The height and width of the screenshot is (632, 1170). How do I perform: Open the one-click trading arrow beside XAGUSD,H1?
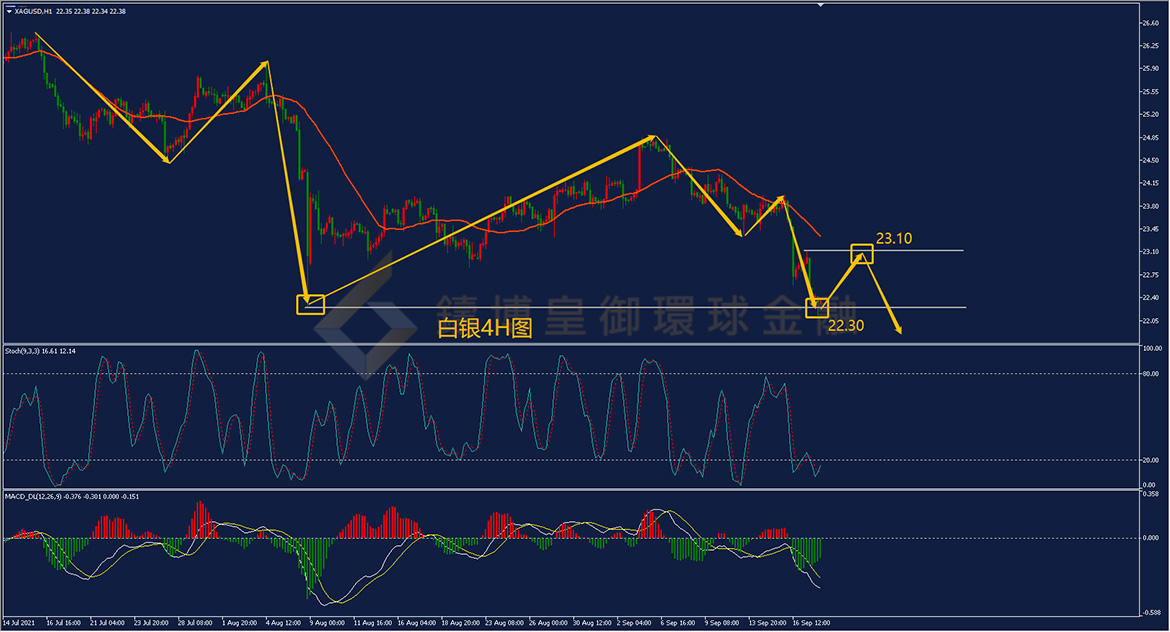click(9, 11)
